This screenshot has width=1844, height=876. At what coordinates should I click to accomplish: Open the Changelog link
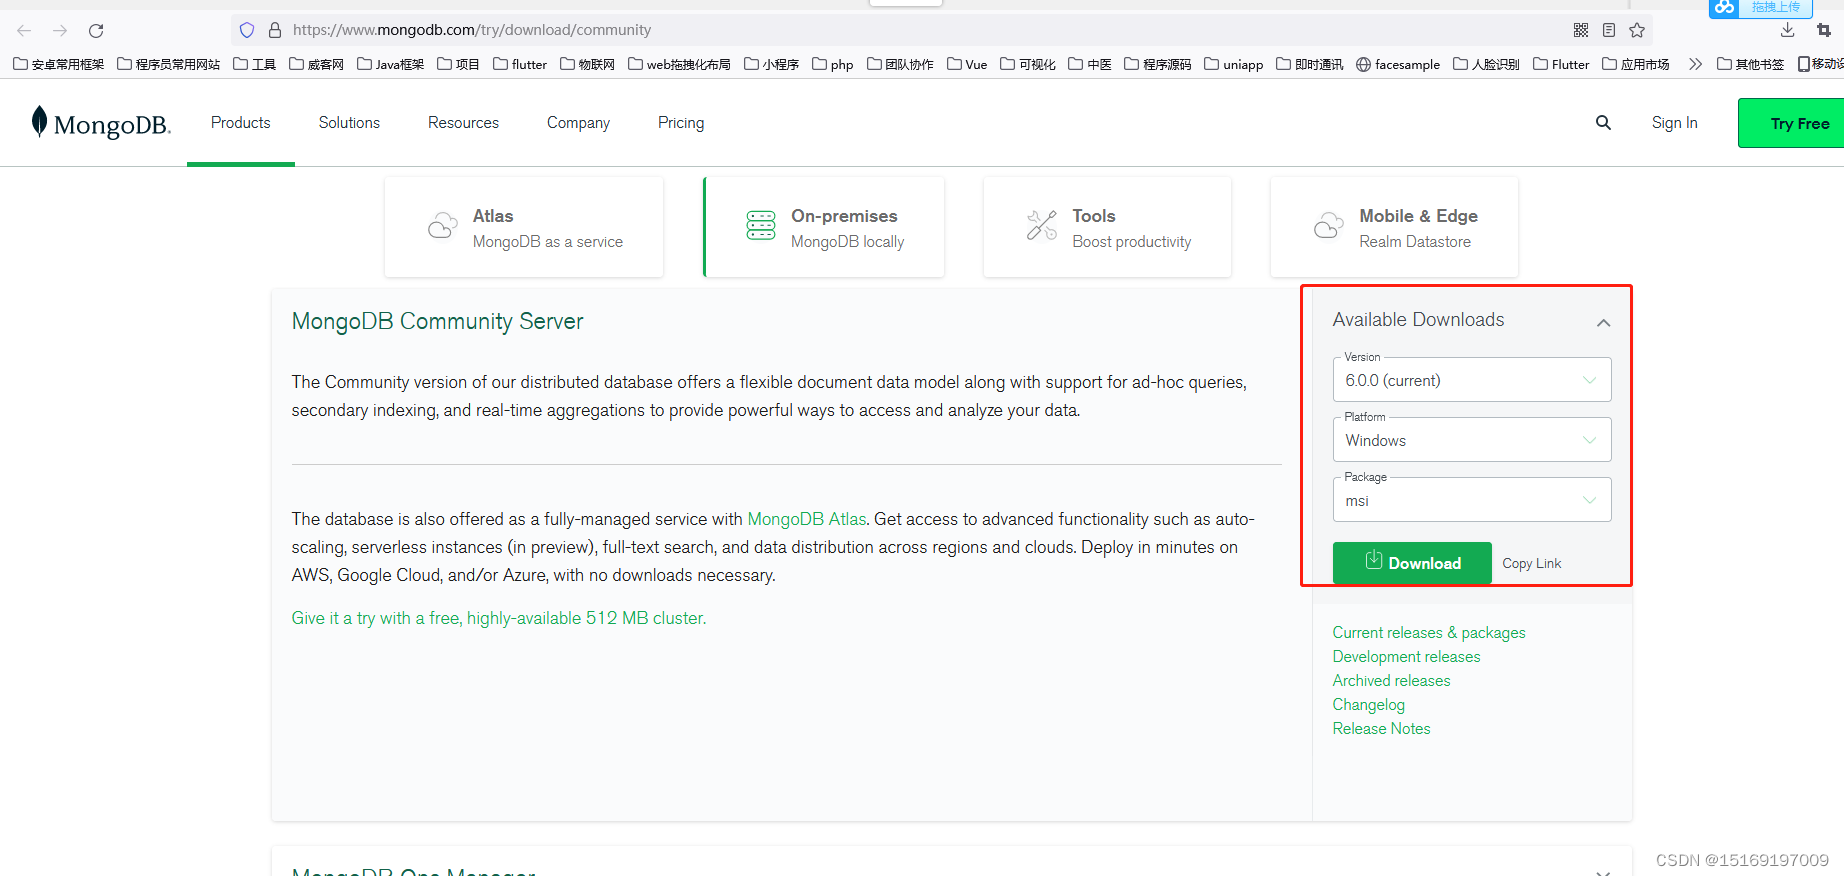1368,704
